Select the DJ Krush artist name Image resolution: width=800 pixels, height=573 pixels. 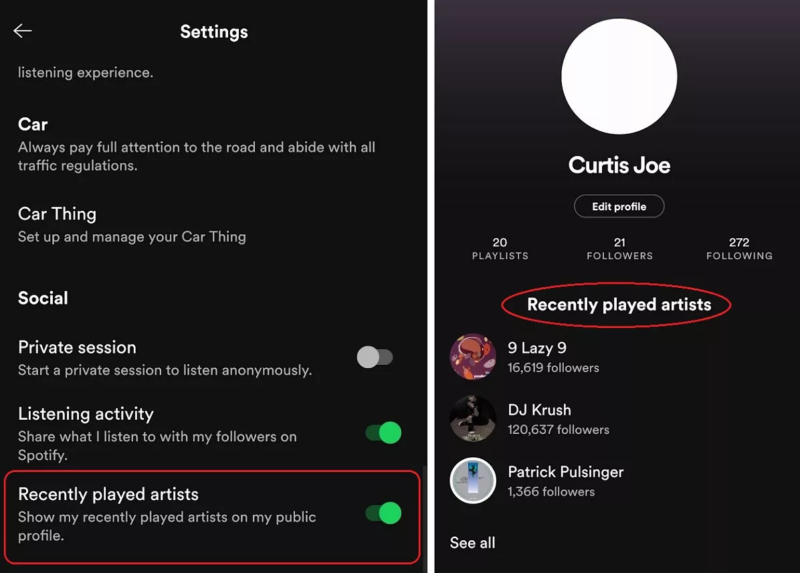(x=539, y=410)
